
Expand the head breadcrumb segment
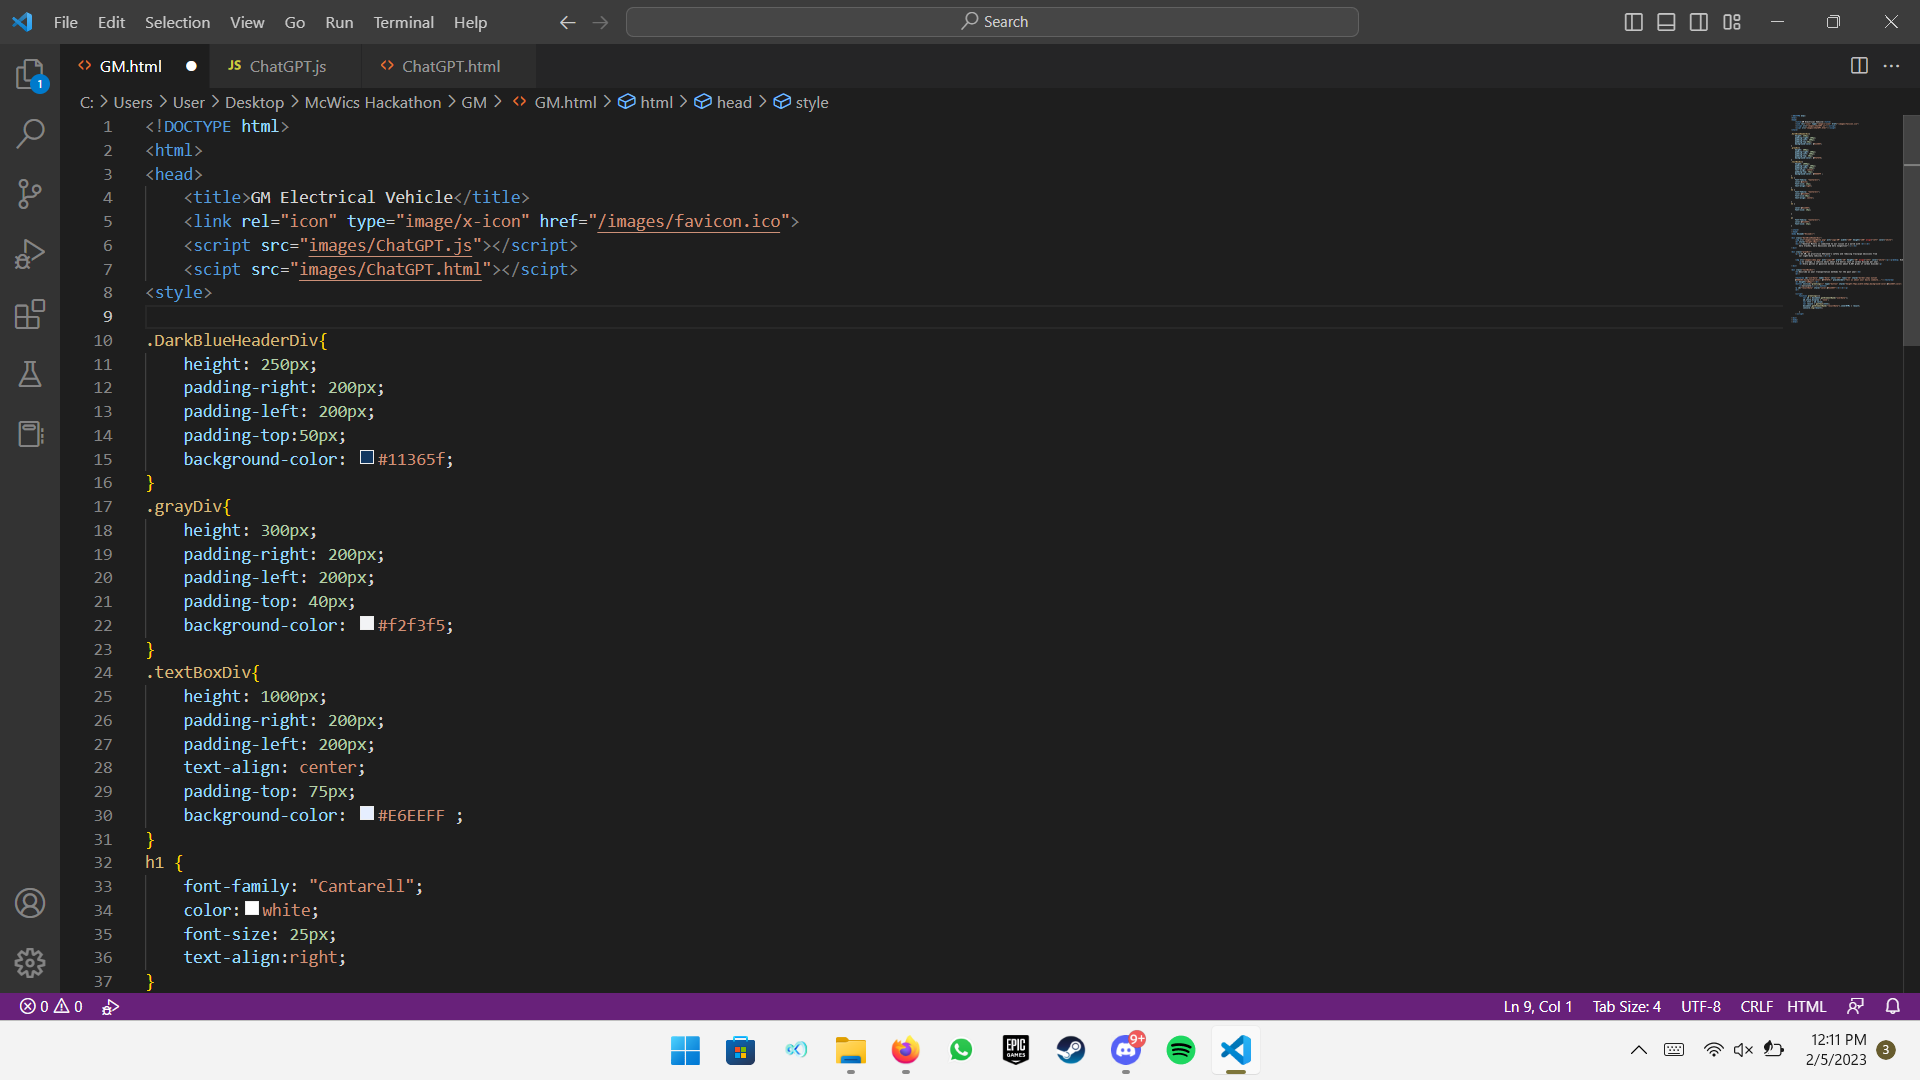pyautogui.click(x=733, y=102)
